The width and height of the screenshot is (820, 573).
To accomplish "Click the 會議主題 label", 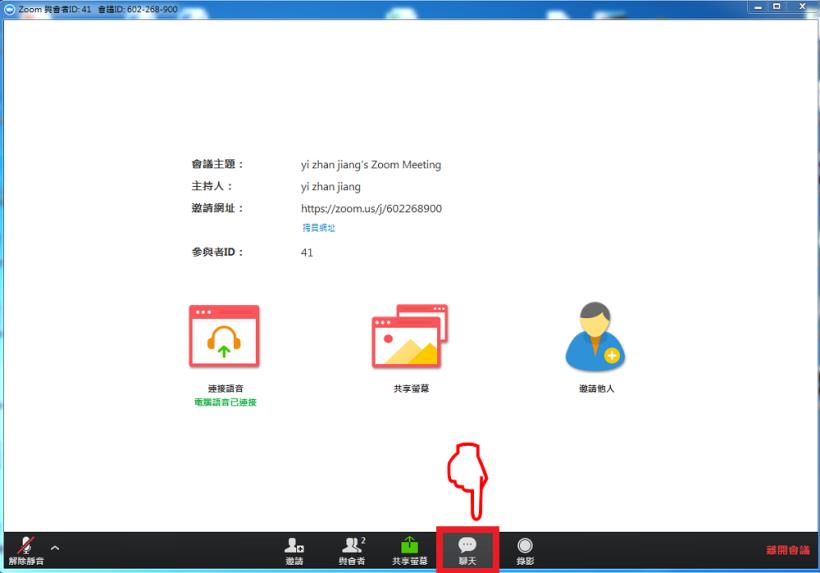I will coord(217,164).
